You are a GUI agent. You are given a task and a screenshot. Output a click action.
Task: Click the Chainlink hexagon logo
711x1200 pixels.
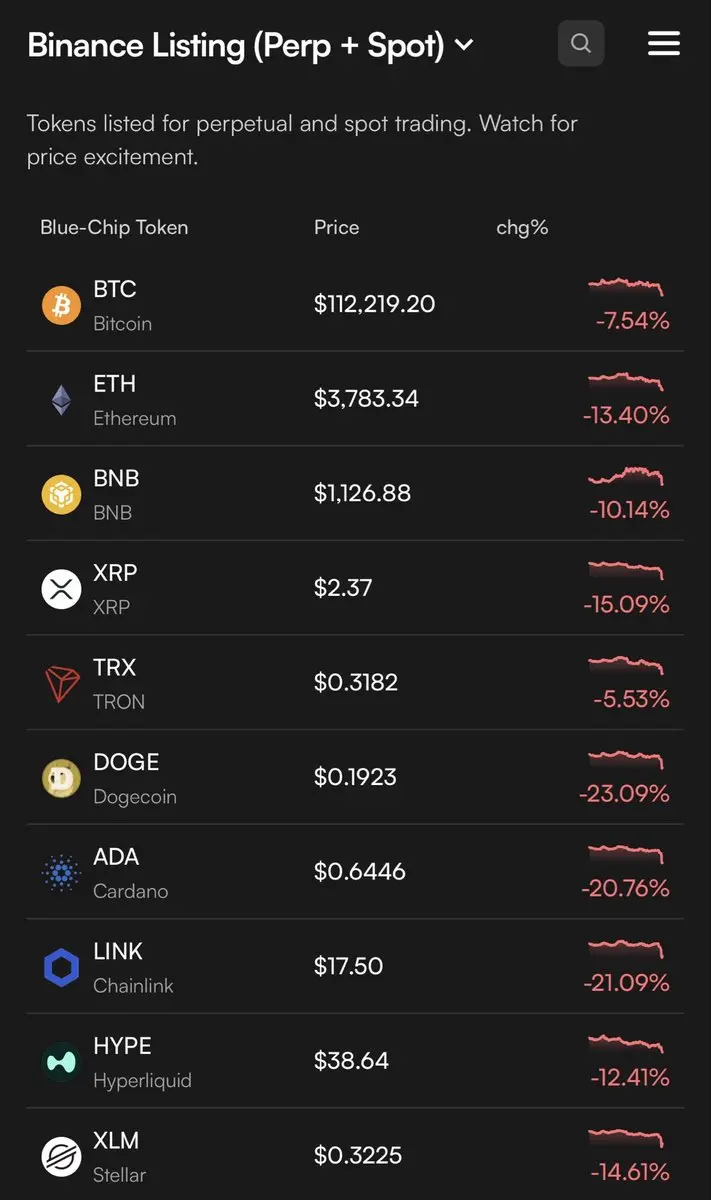click(x=61, y=968)
